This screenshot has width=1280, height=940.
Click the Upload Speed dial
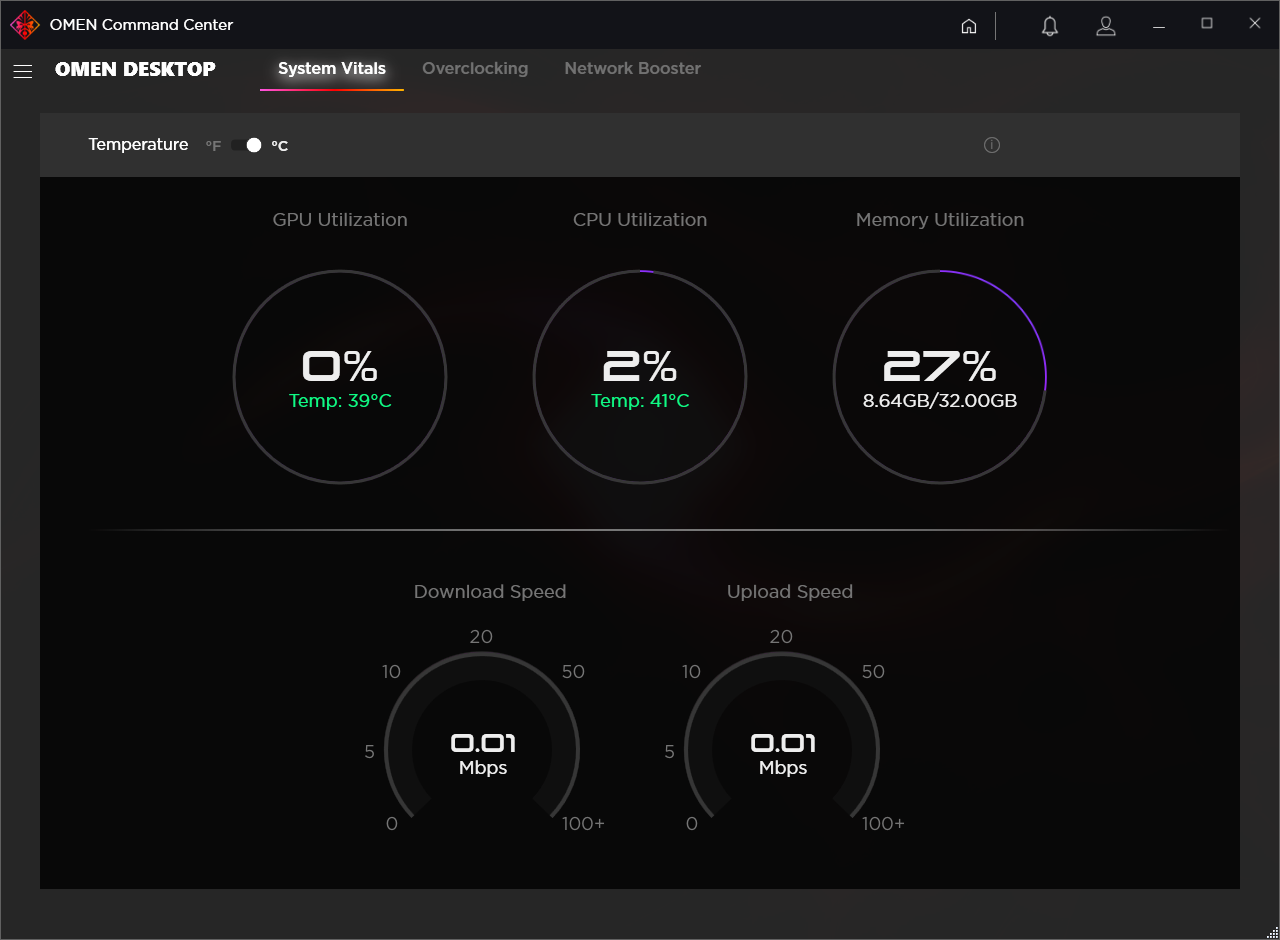[x=782, y=740]
